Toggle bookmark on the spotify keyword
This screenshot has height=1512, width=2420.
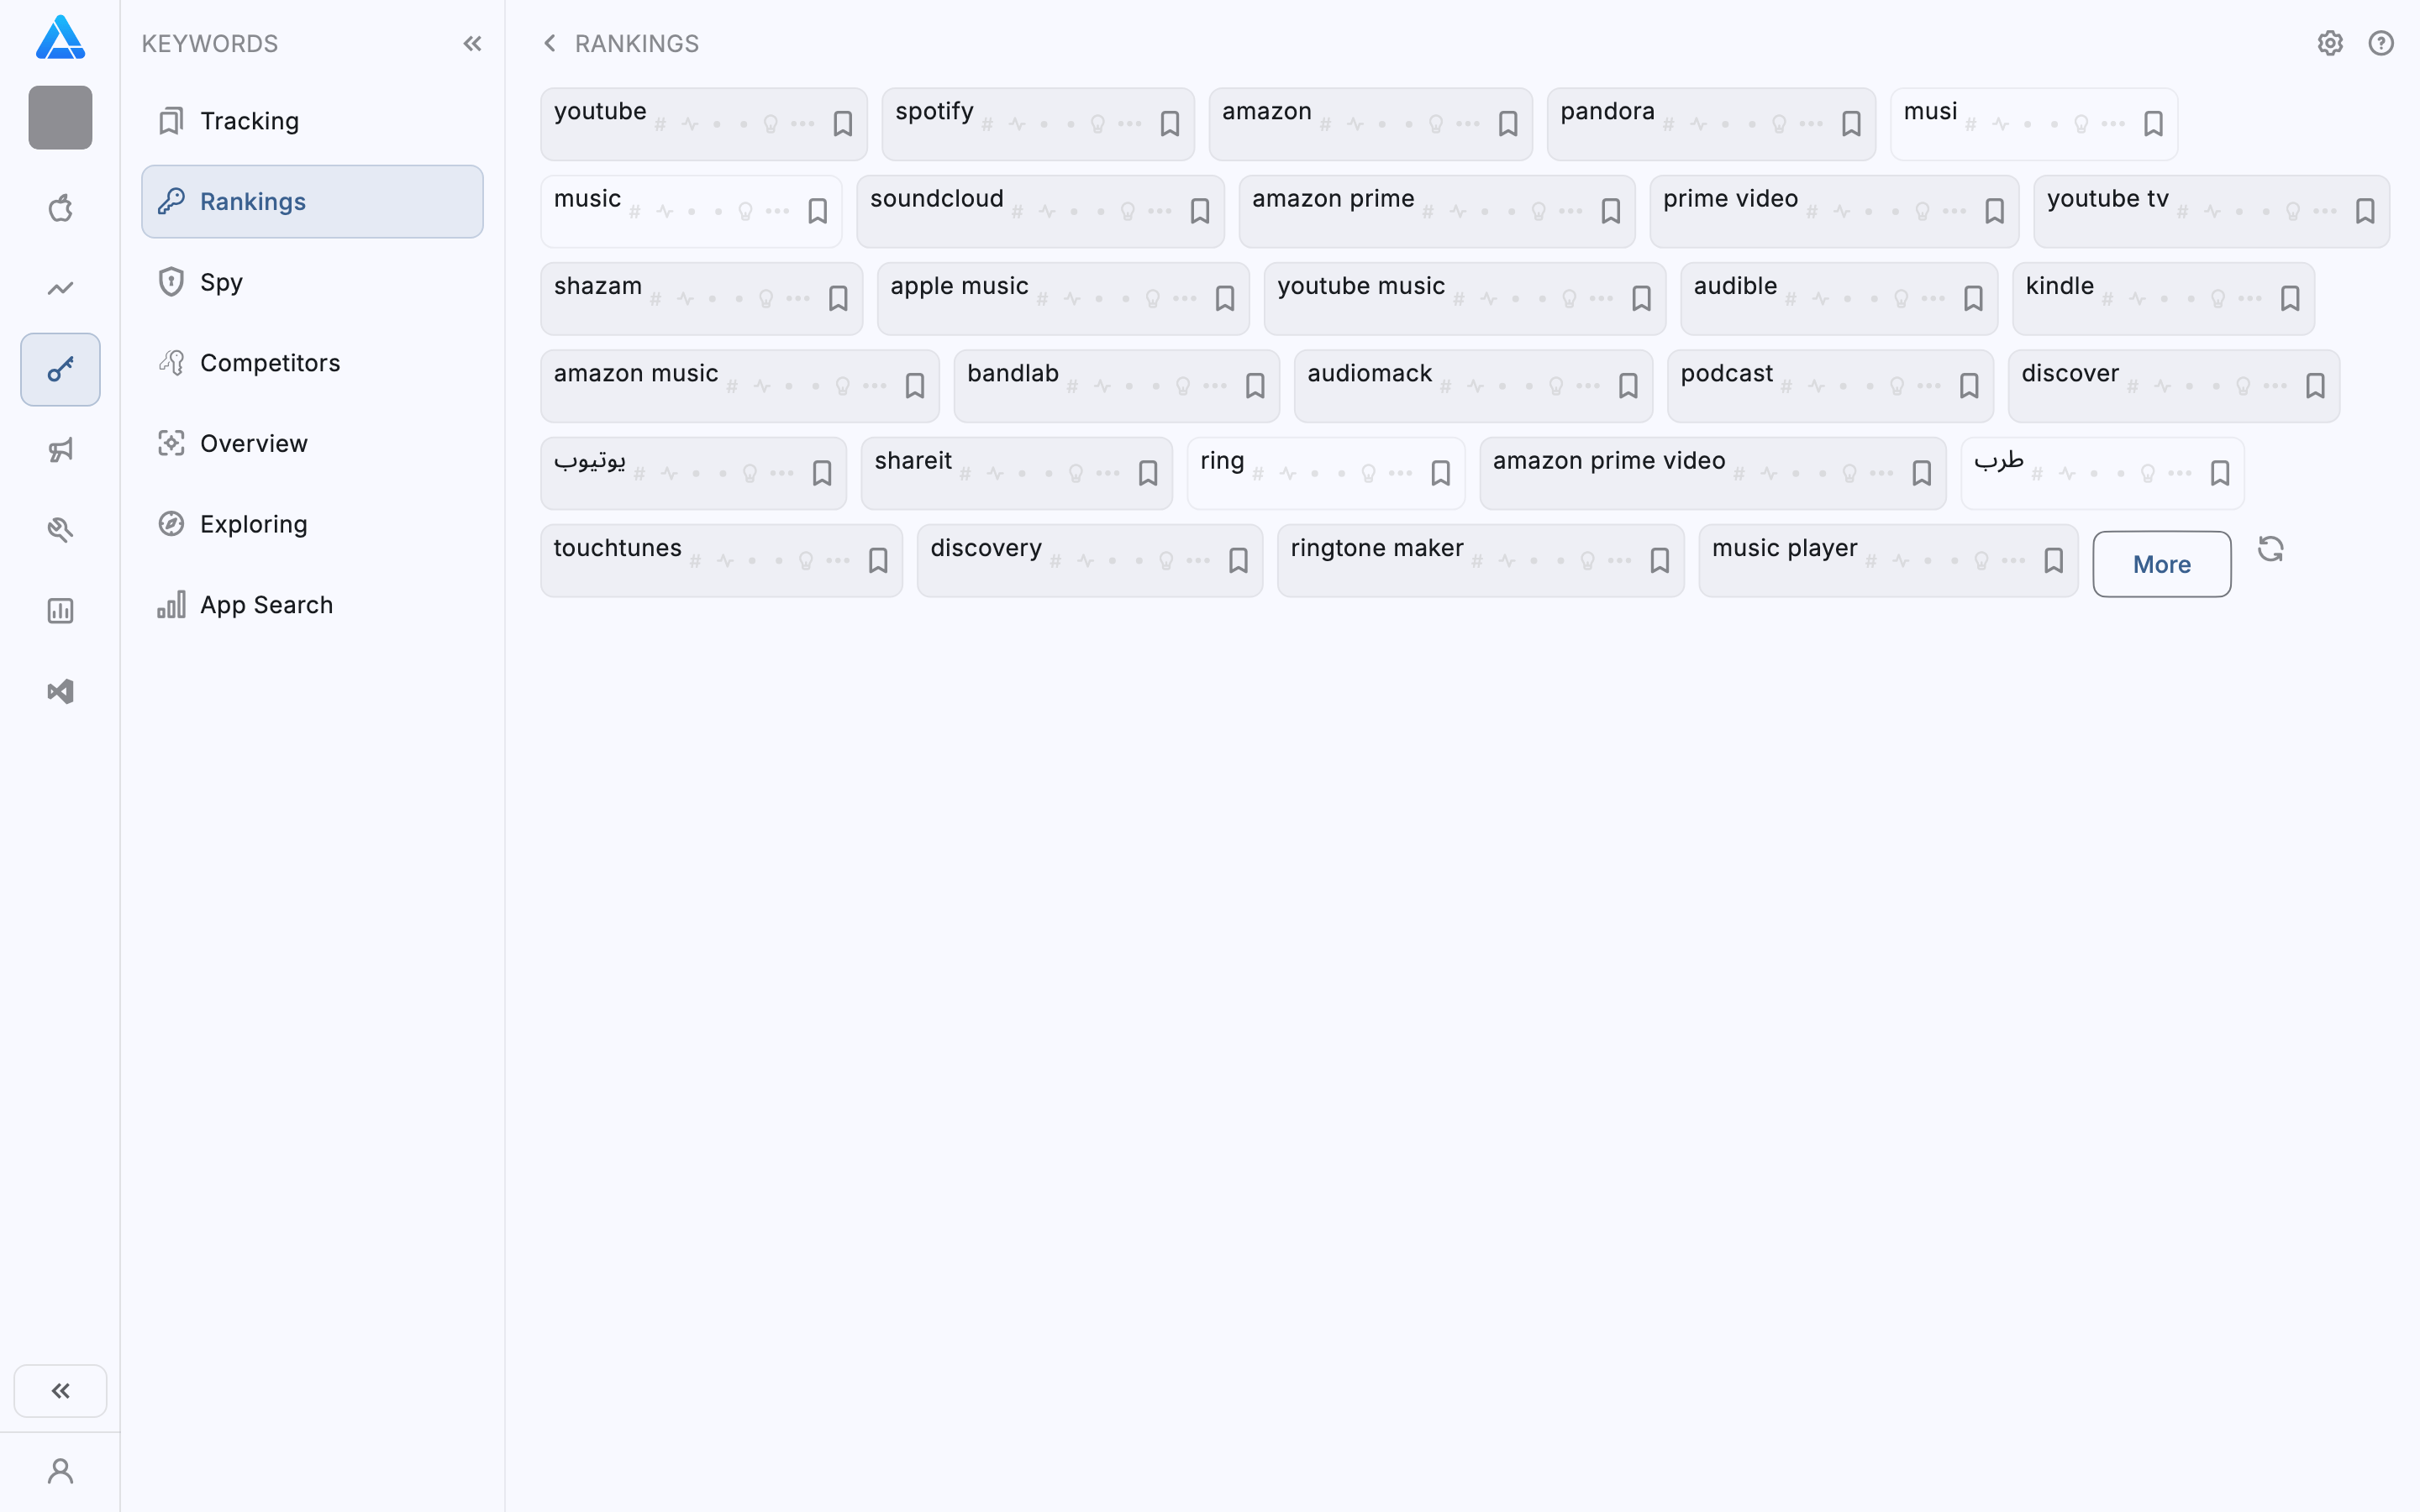pos(1170,124)
